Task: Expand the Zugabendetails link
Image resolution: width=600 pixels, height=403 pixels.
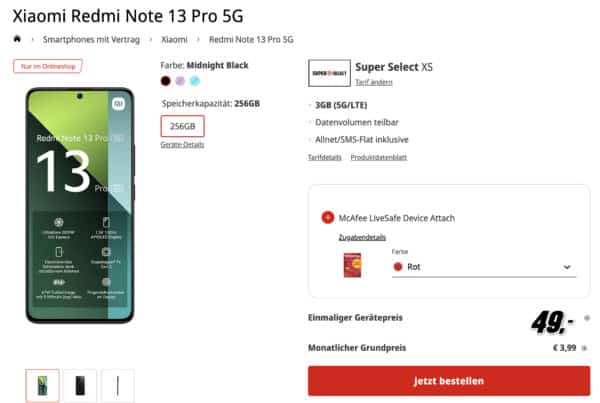Action: tap(361, 237)
